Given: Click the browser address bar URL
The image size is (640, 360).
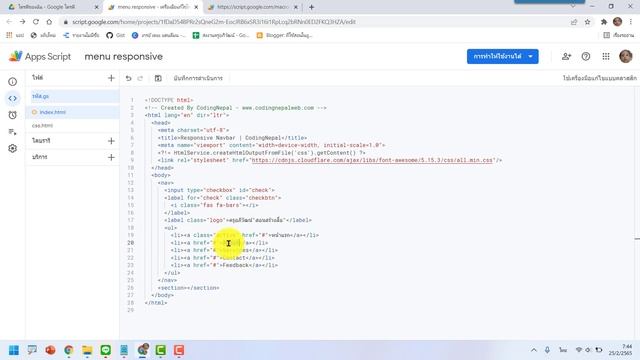Looking at the screenshot, I should coord(214,22).
